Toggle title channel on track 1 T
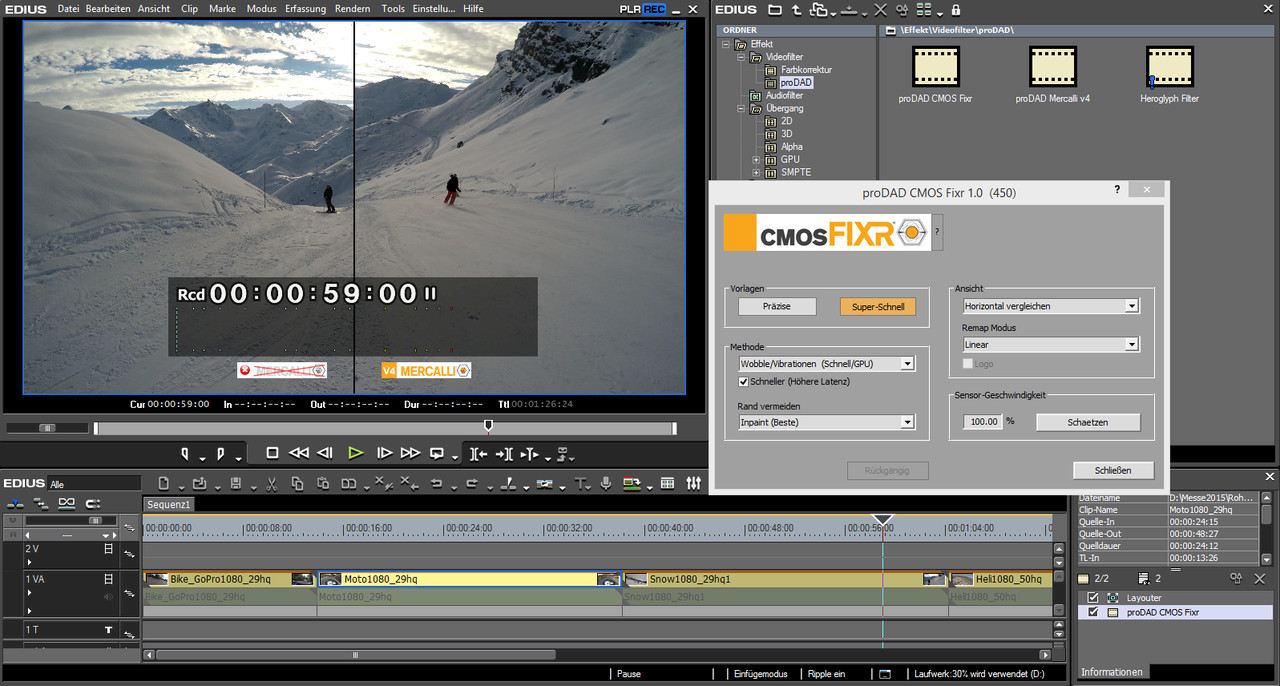Viewport: 1280px width, 686px height. coord(109,630)
